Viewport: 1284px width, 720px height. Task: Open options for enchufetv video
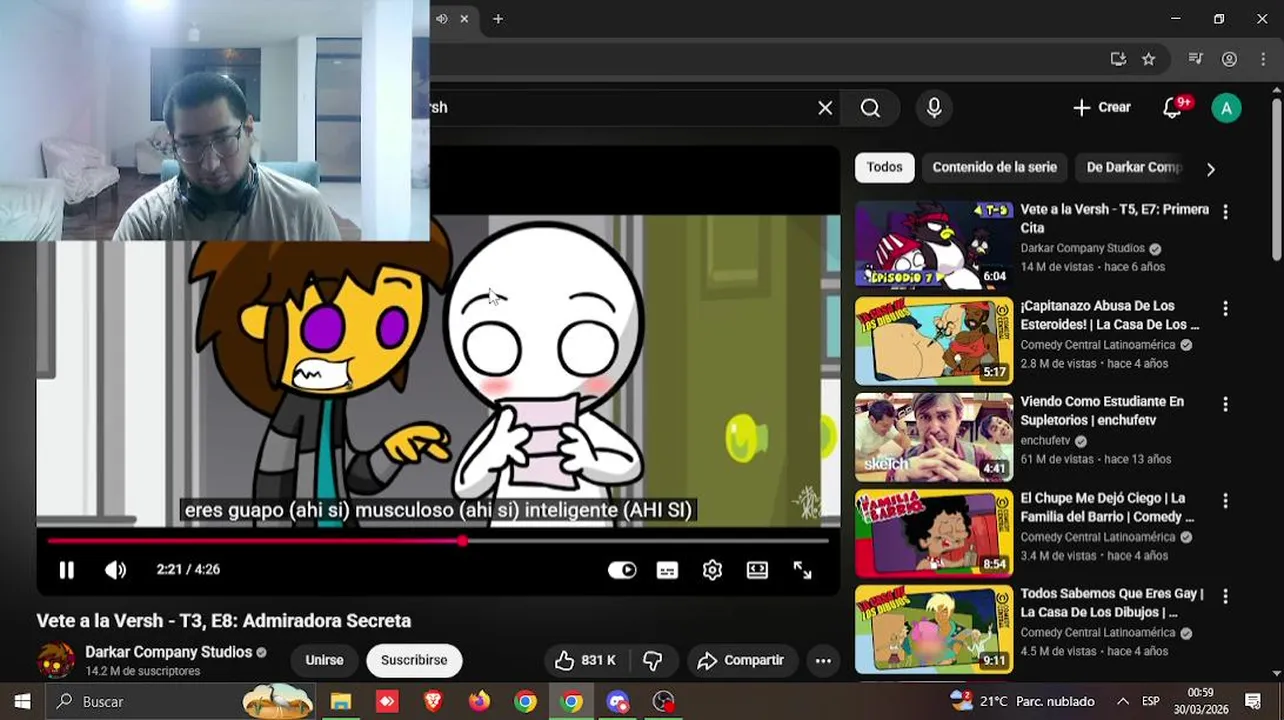click(1225, 404)
